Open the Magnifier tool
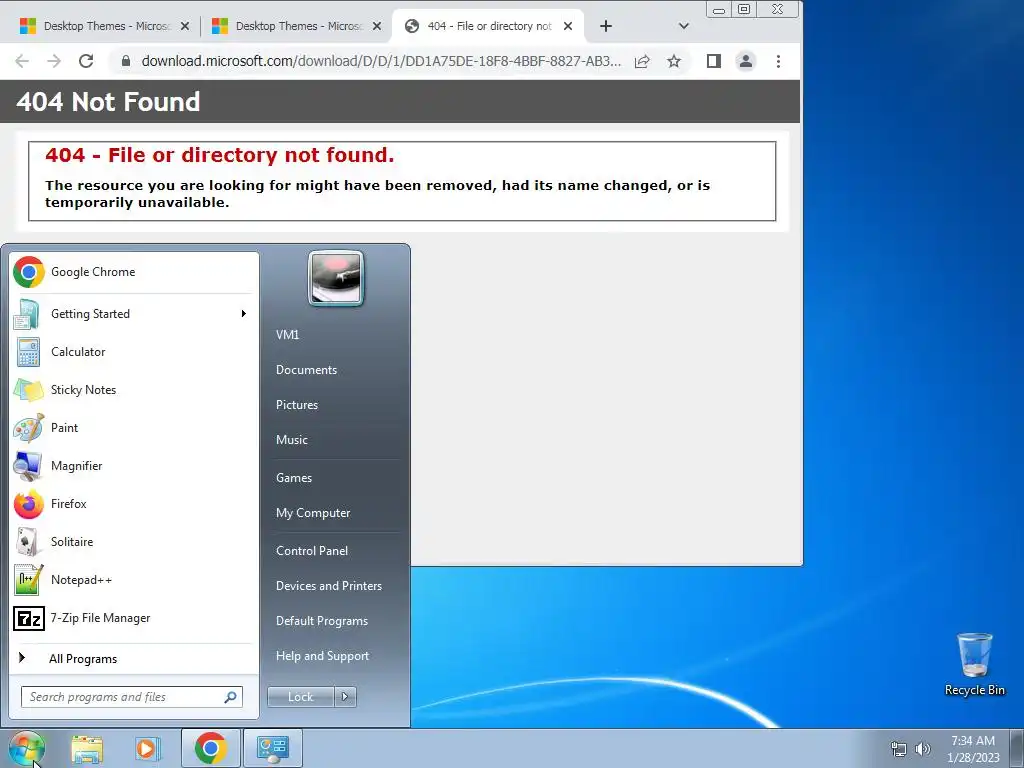Image resolution: width=1024 pixels, height=768 pixels. 134,466
